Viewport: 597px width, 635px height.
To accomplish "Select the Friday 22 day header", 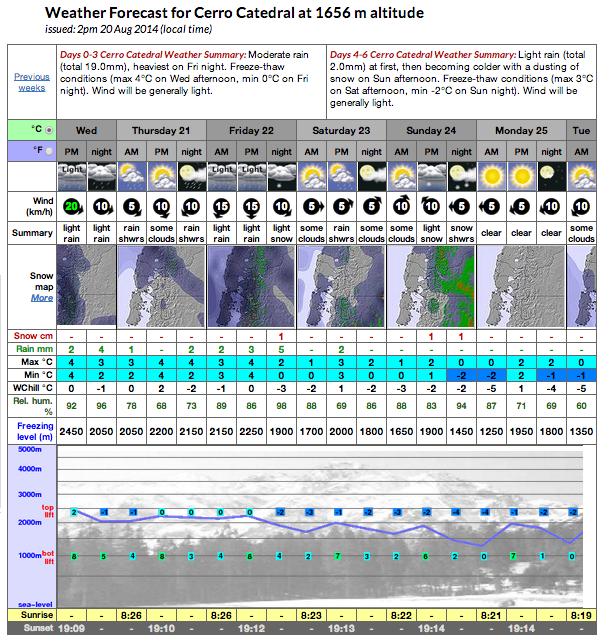I will click(x=252, y=130).
